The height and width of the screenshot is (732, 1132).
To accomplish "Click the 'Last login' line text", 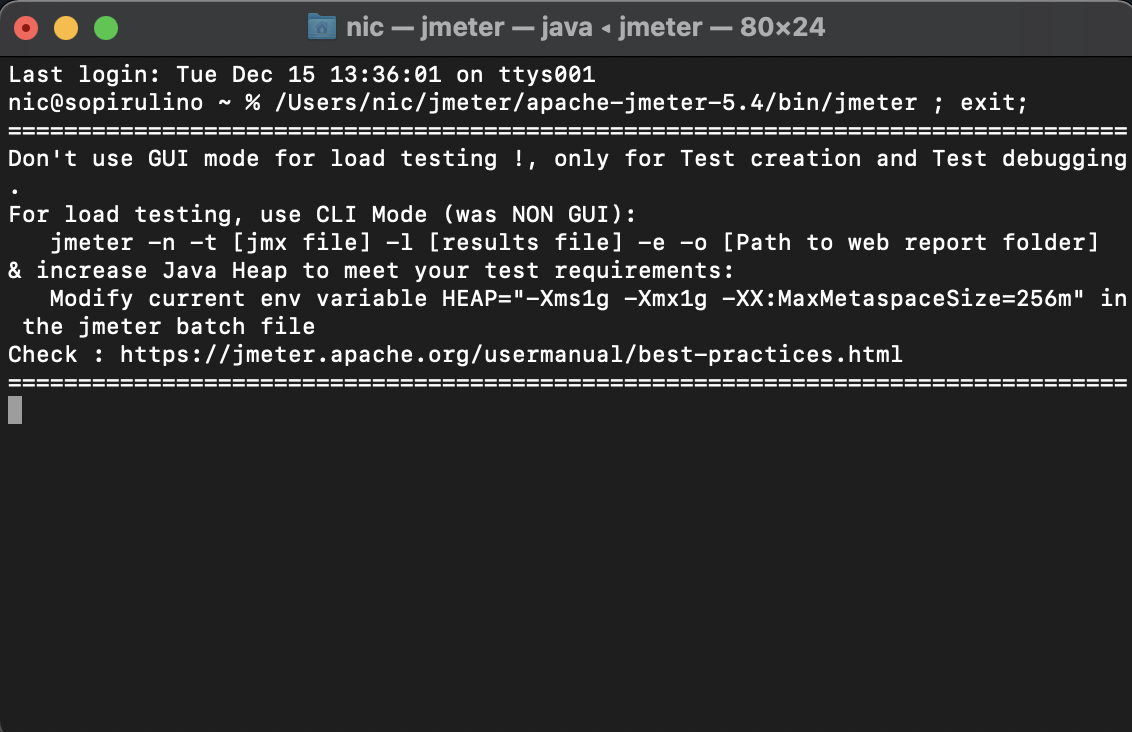I will [302, 74].
